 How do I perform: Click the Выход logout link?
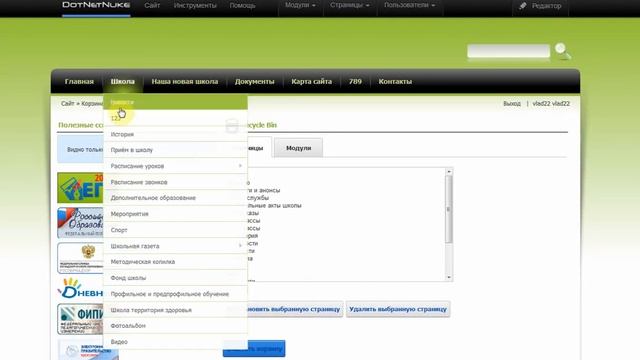coord(512,104)
